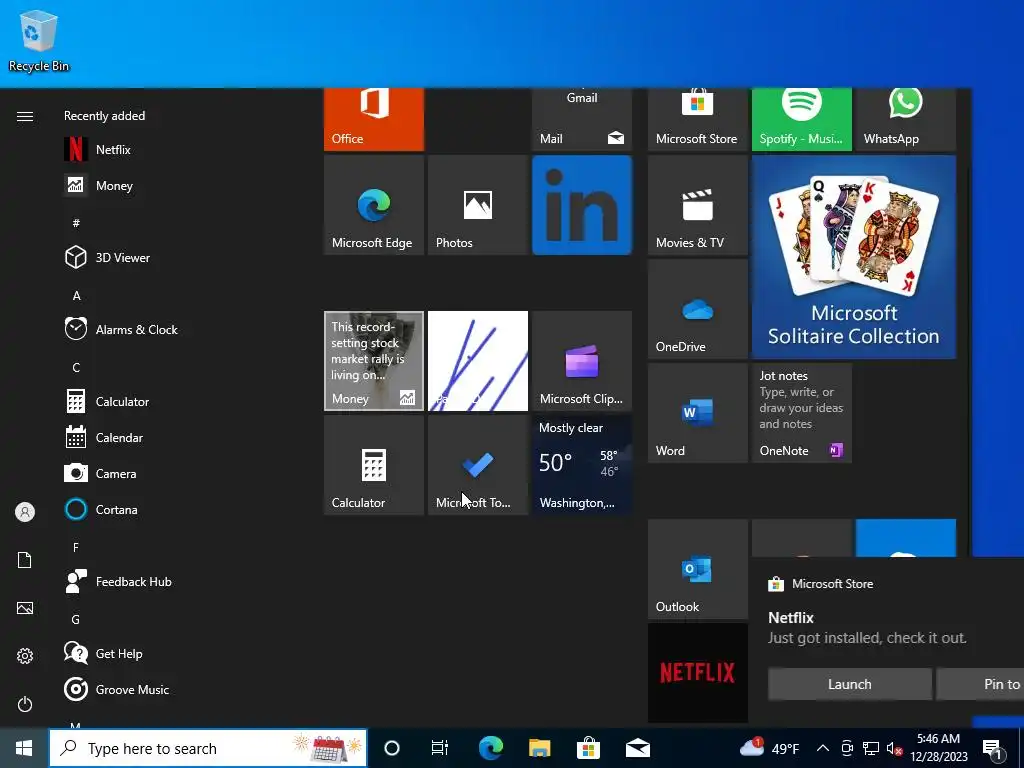Viewport: 1024px width, 768px height.
Task: Click the muted volume icon in tray
Action: coord(895,748)
